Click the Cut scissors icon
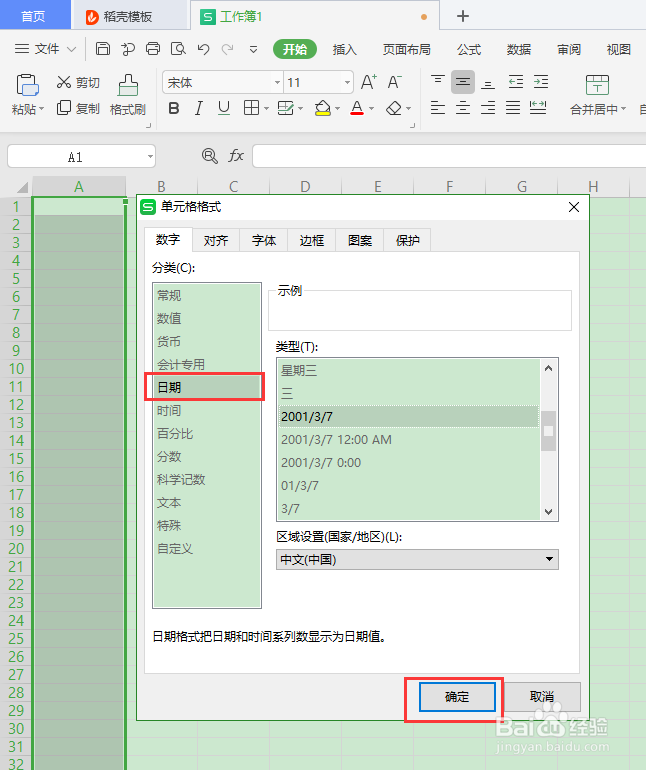This screenshot has width=646, height=770. coord(64,82)
